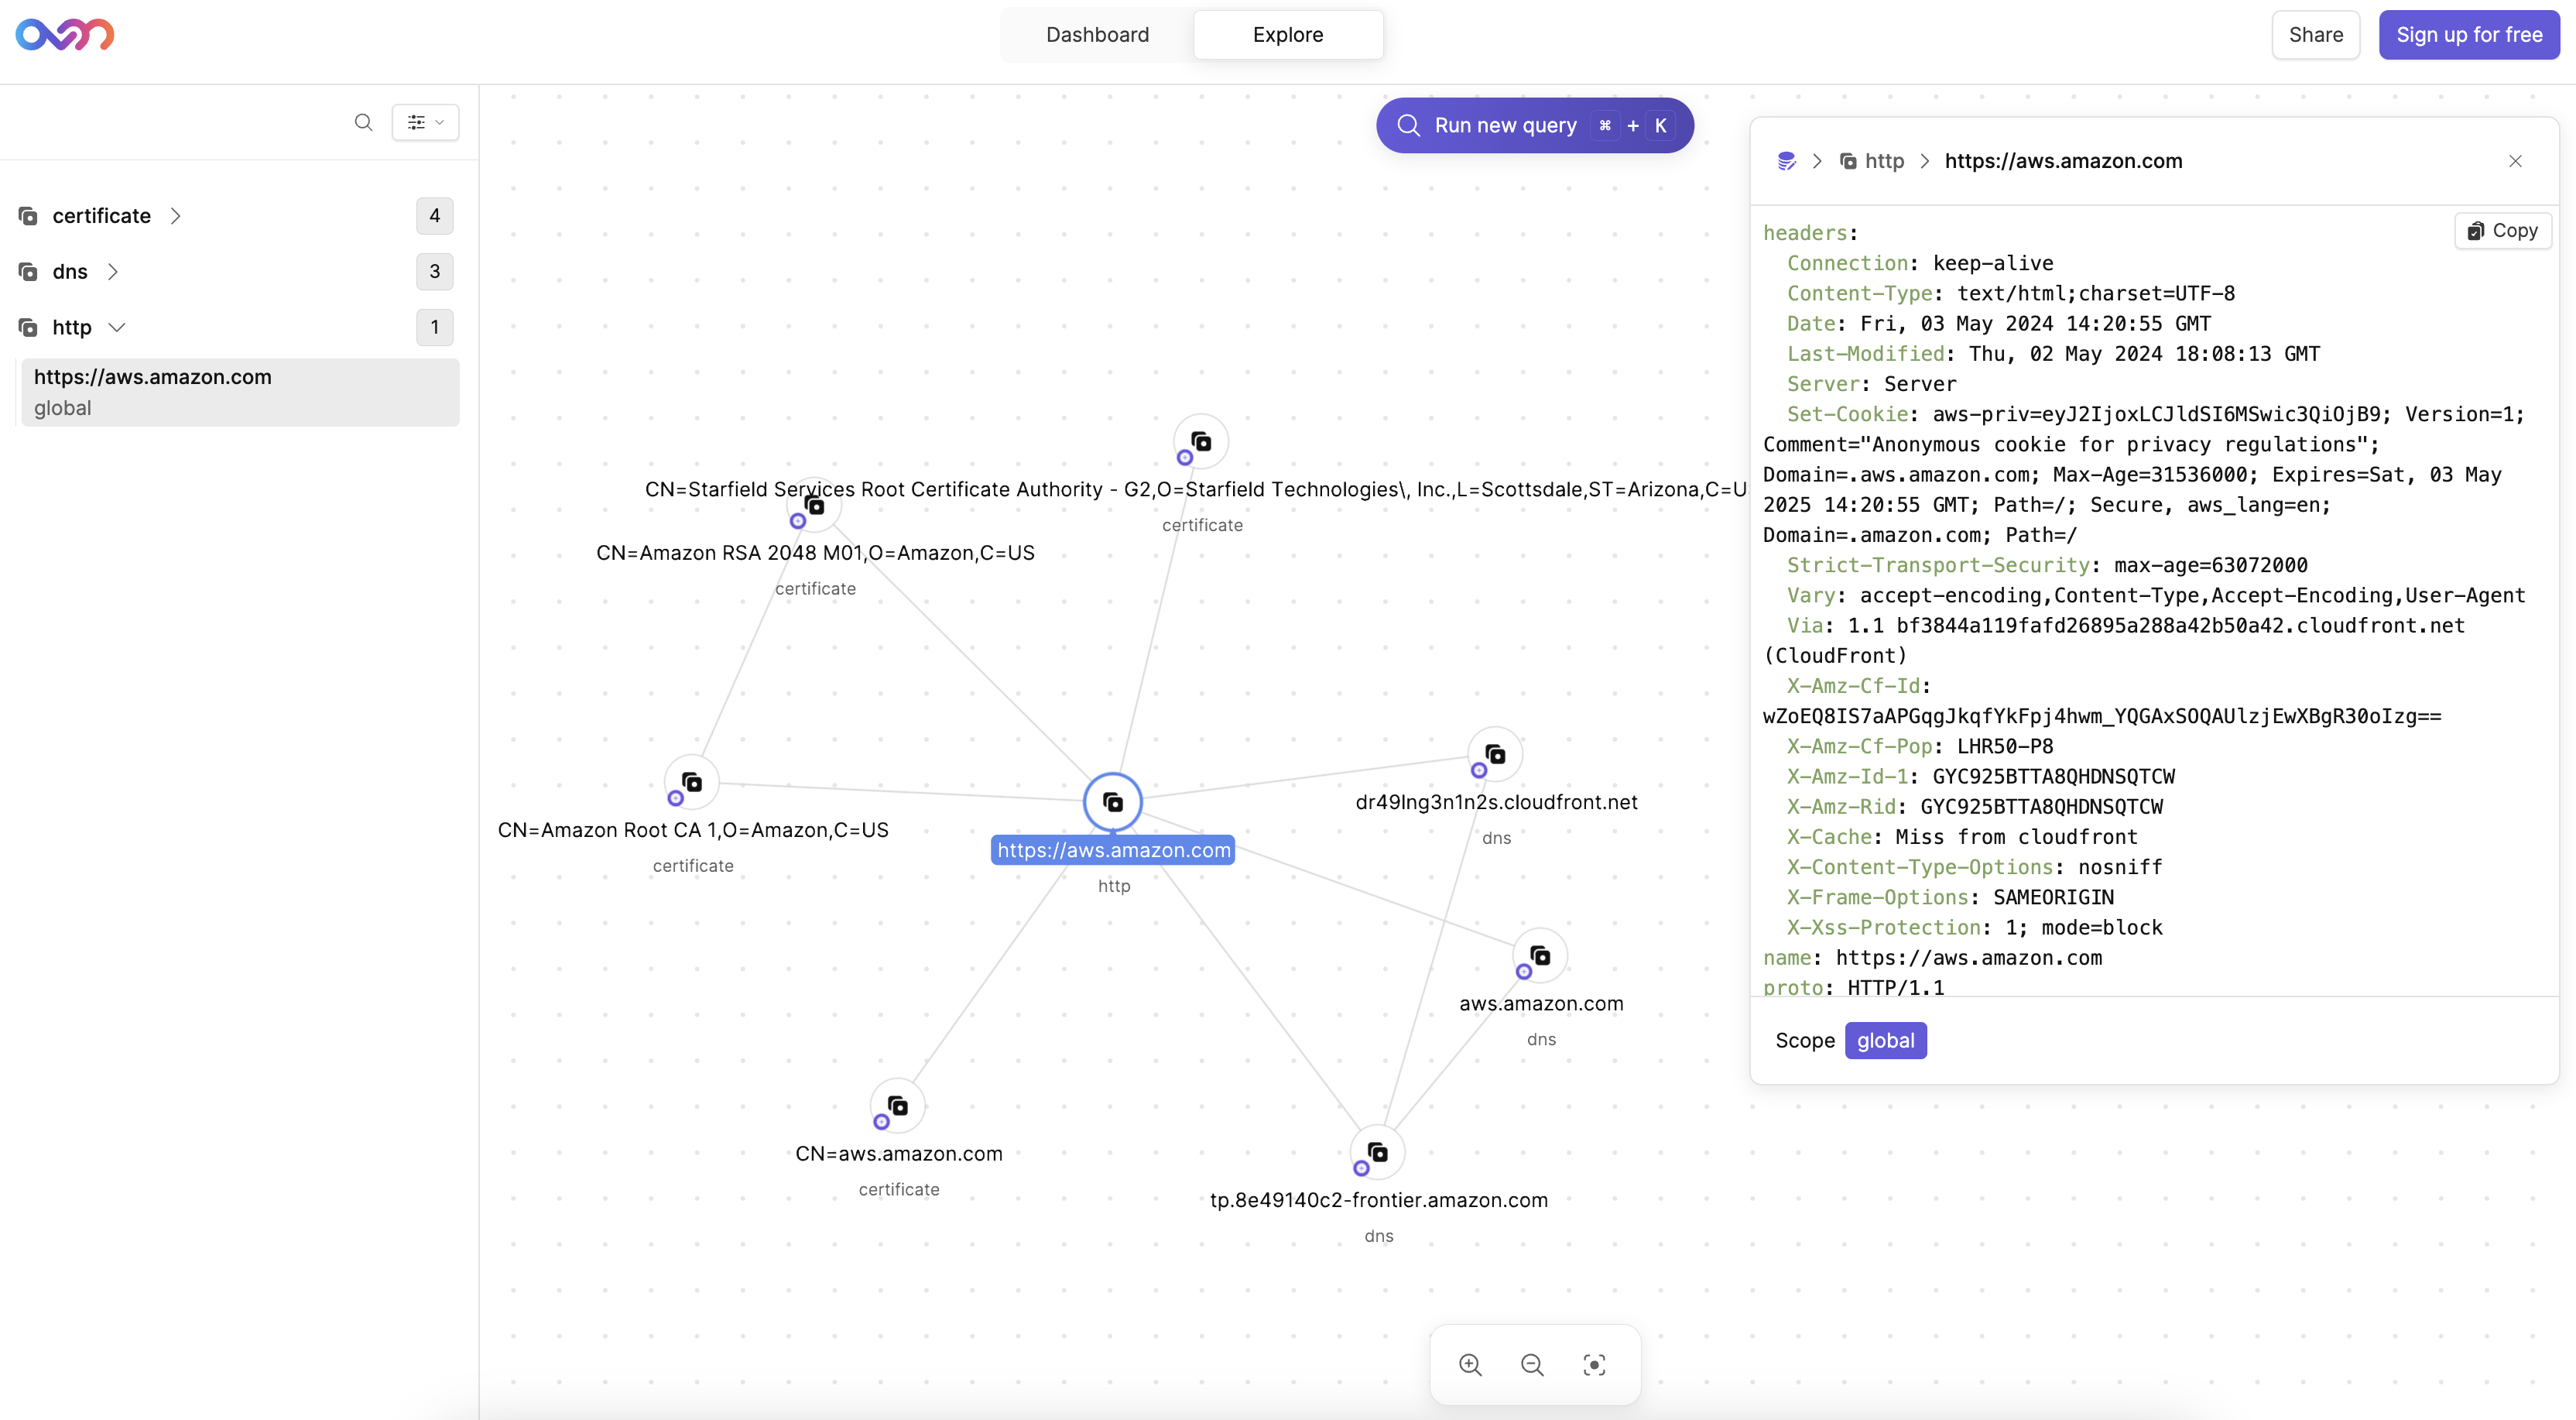Click the database root icon in breadcrumb
Viewport: 2576px width, 1420px height.
tap(1786, 161)
